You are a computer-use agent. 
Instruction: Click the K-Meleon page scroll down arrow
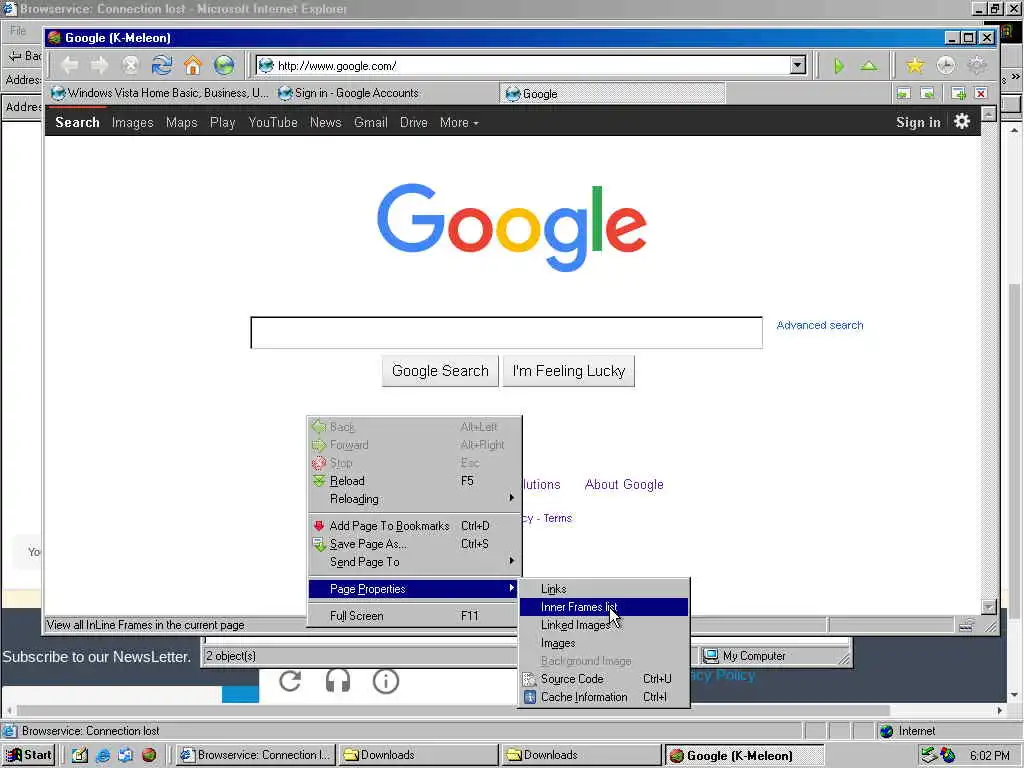989,607
